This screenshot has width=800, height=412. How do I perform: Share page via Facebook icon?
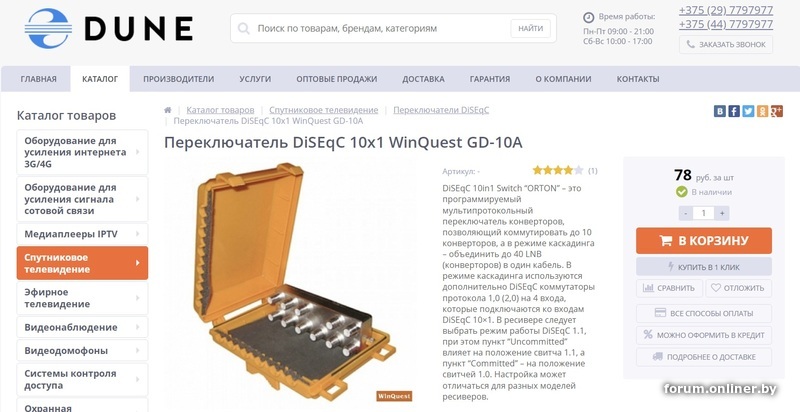pyautogui.click(x=734, y=111)
